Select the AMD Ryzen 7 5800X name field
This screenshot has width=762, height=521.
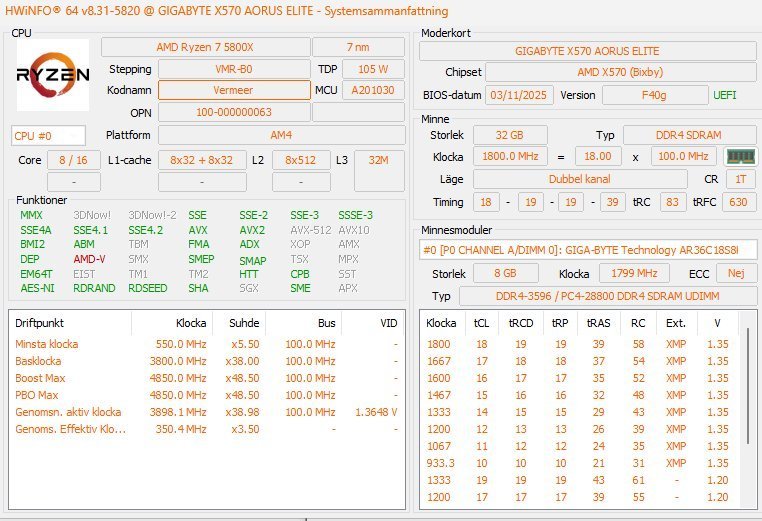coord(204,48)
